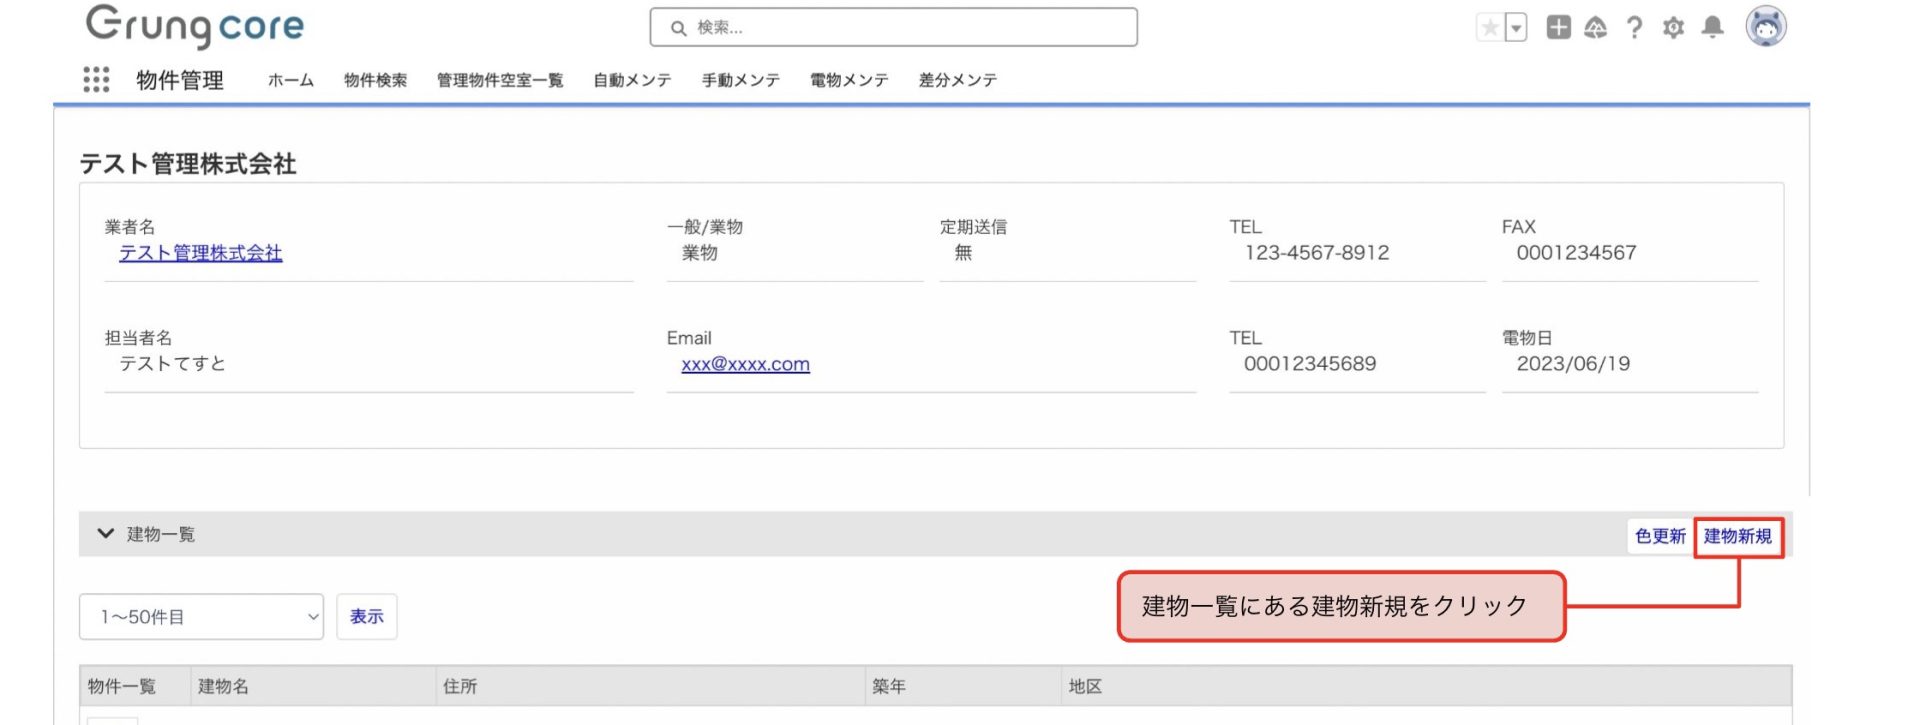Select the 差分メンテ tab
1920x725 pixels.
click(957, 81)
